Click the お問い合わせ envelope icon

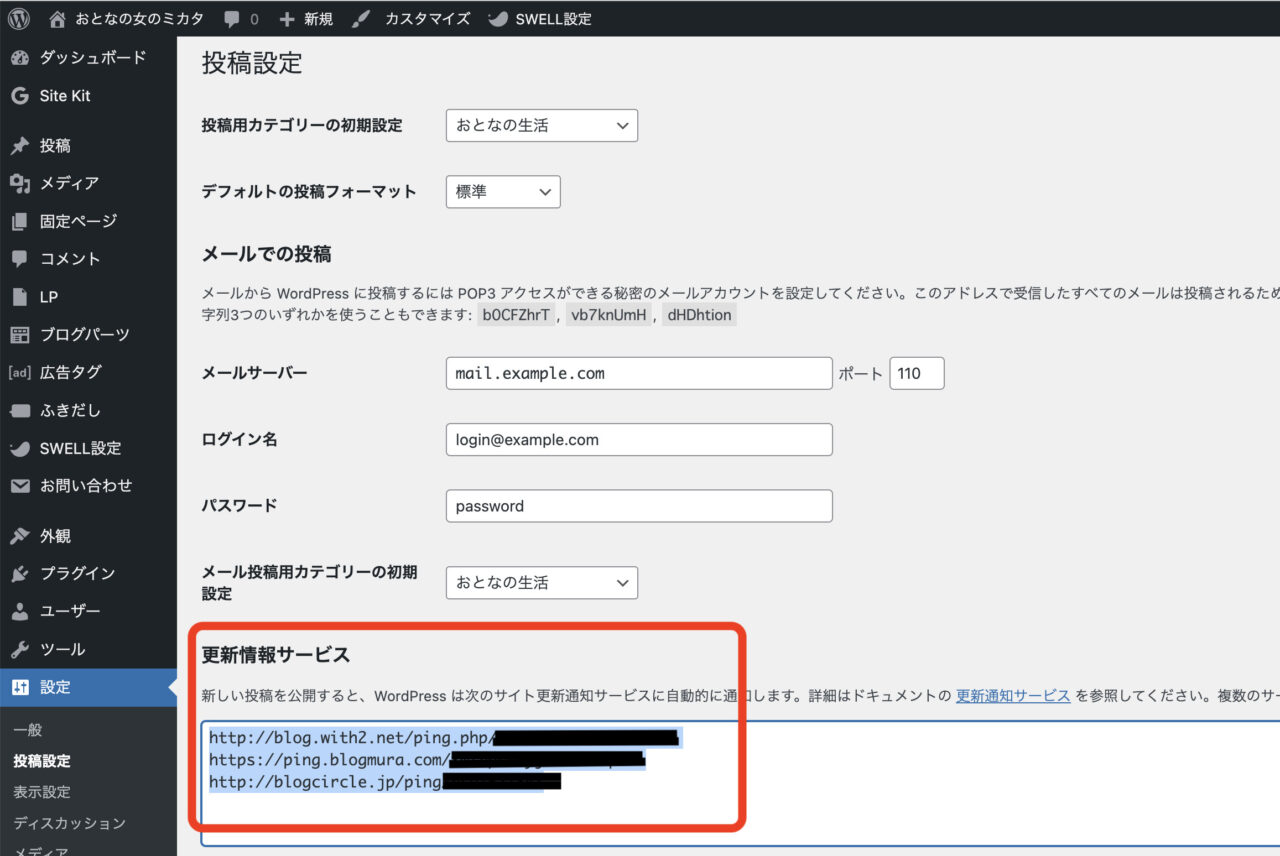[19, 486]
